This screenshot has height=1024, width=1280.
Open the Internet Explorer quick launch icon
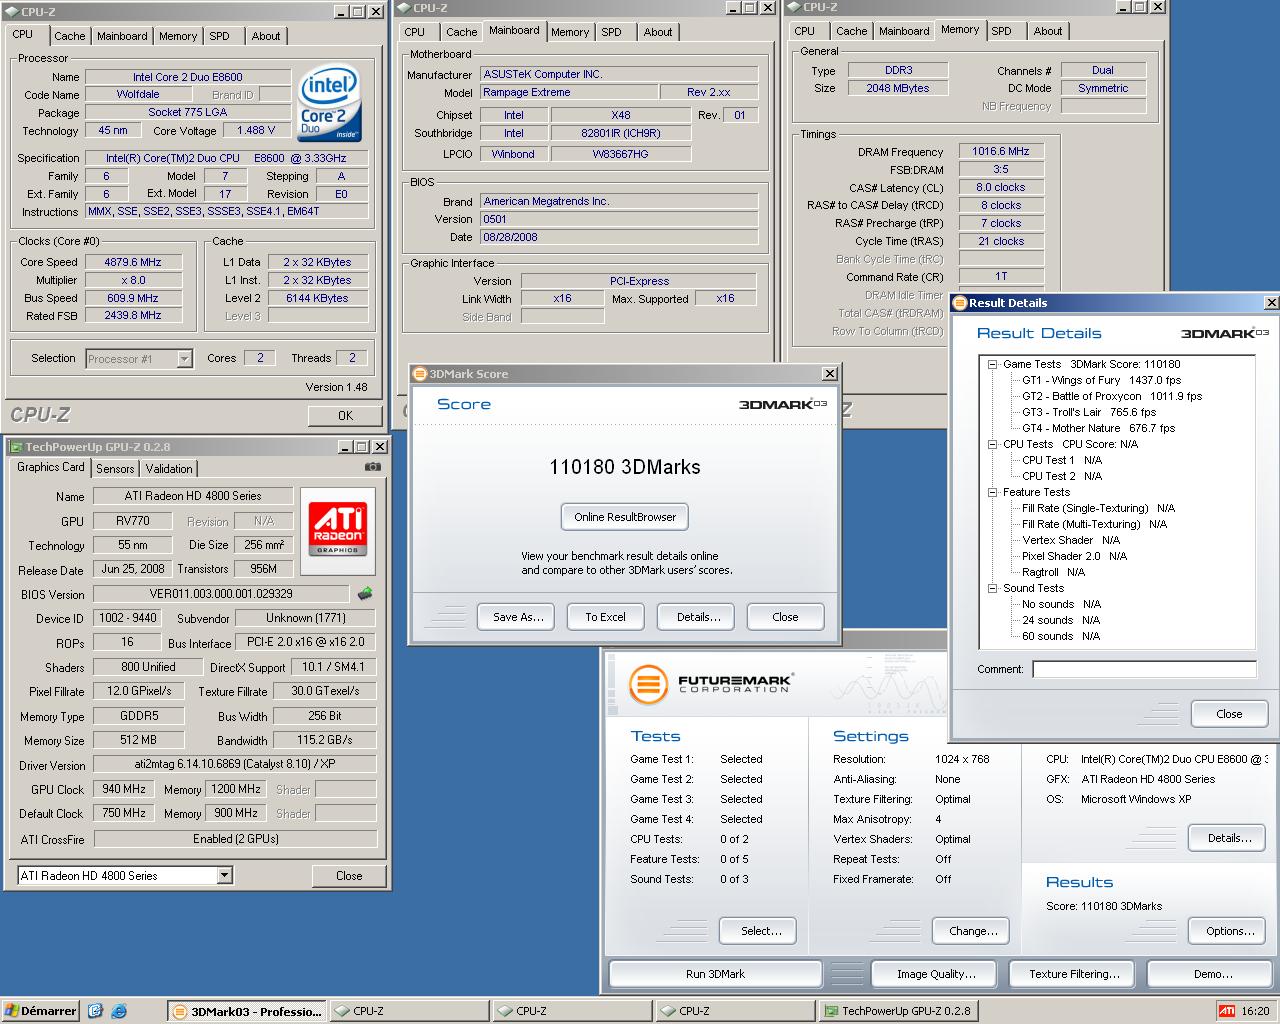coord(119,1011)
